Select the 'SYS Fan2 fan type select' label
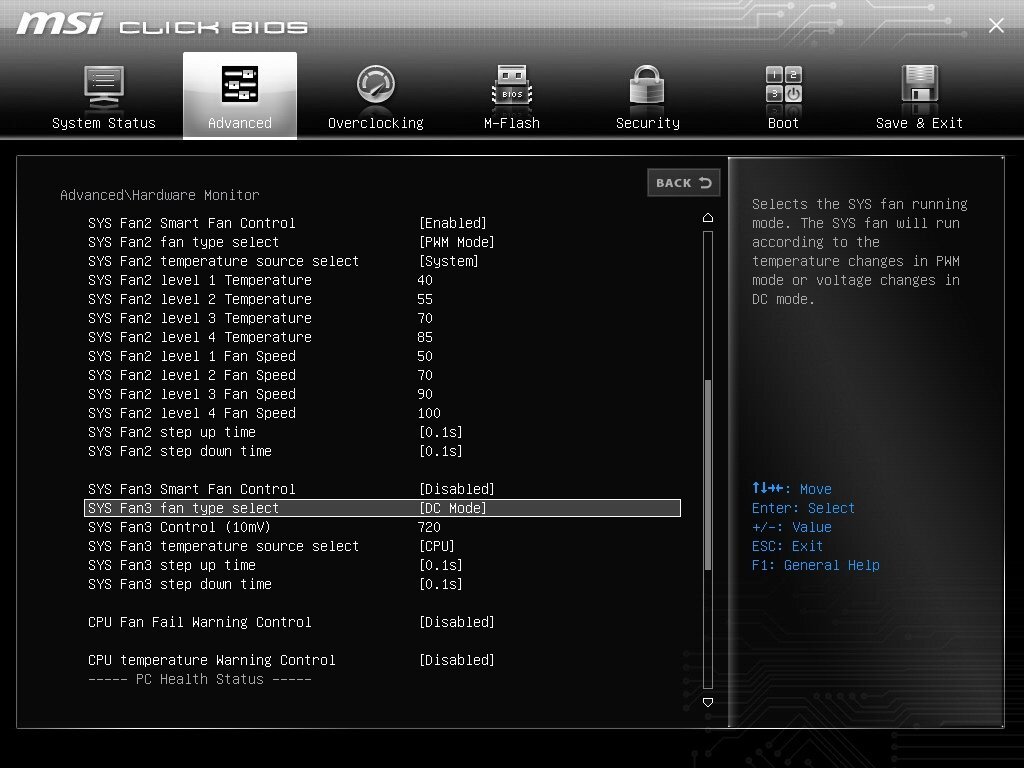This screenshot has height=768, width=1024. (x=184, y=242)
